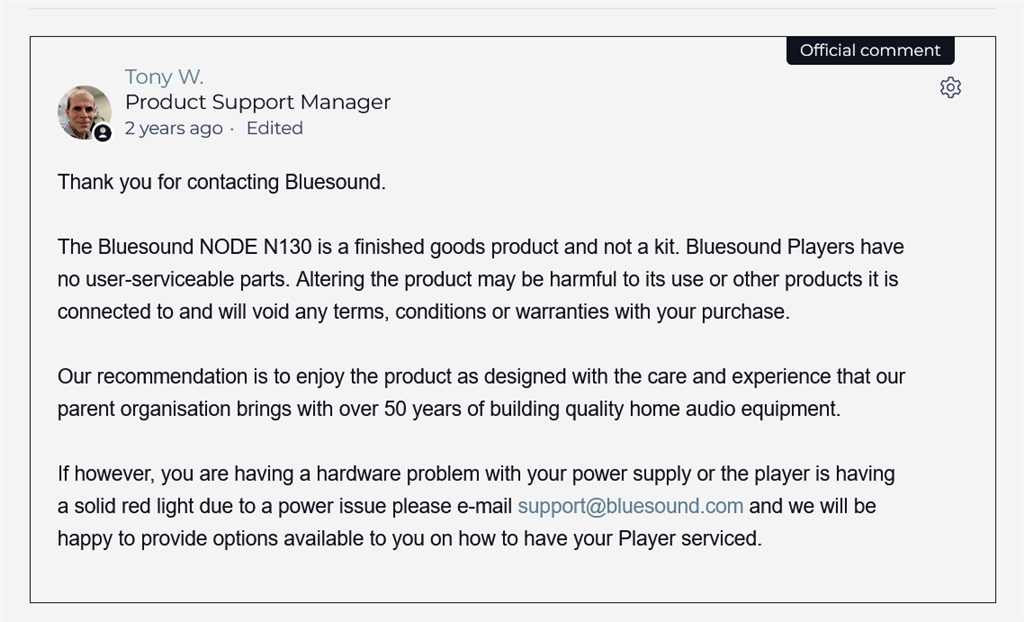The height and width of the screenshot is (622, 1024).
Task: Click Tony W.'s profile photo
Action: (82, 109)
